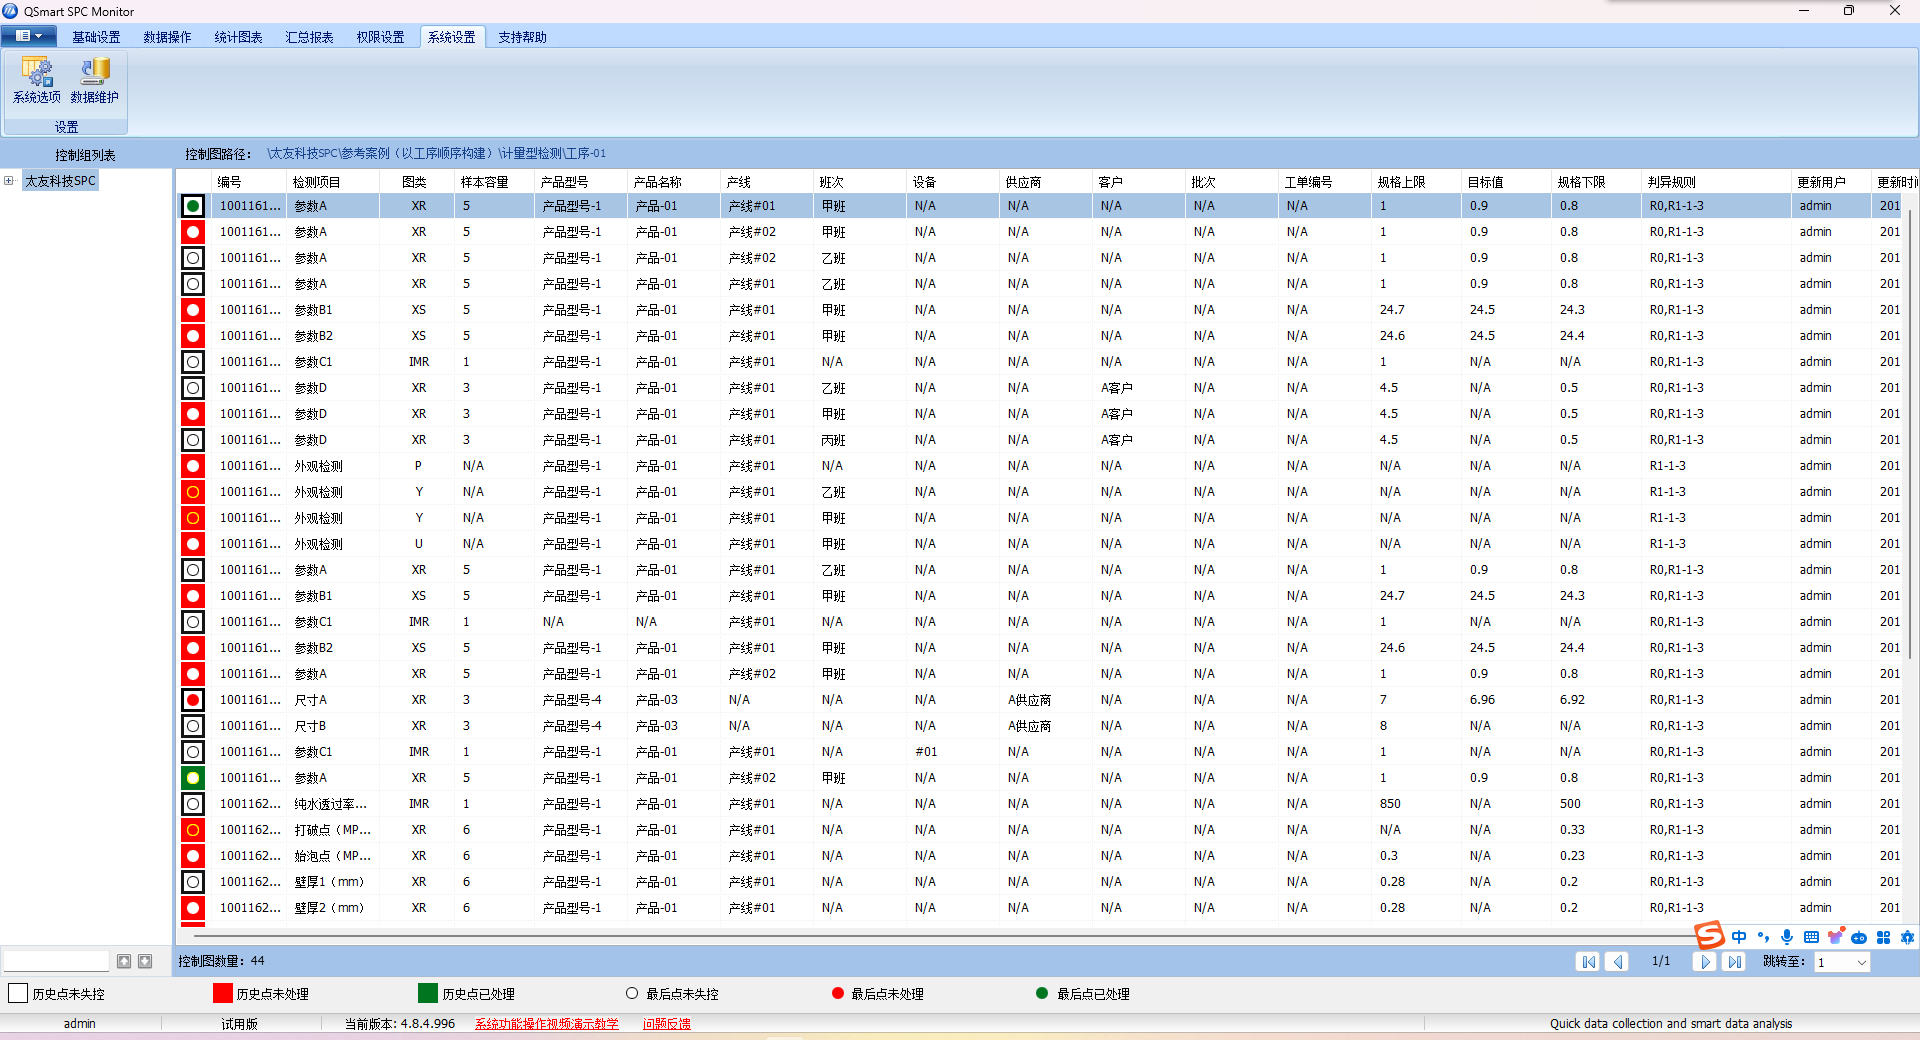Screen dimensions: 1920x1040
Task: Click the 历史点未失控 white legend box
Action: point(18,993)
